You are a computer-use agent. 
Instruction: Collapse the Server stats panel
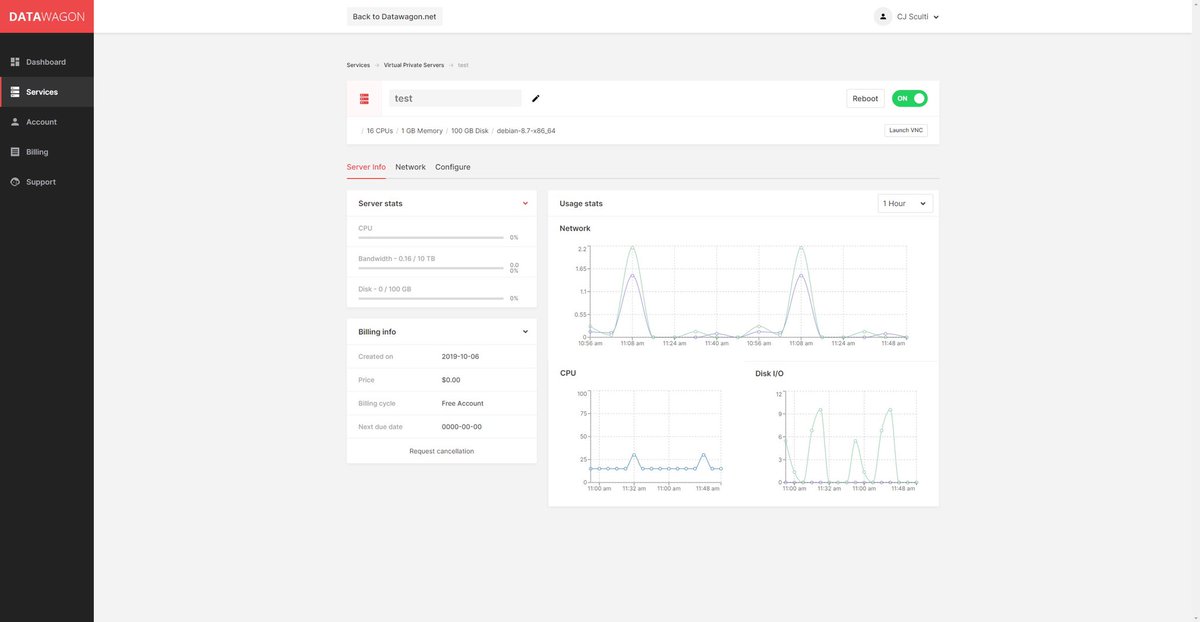(525, 203)
